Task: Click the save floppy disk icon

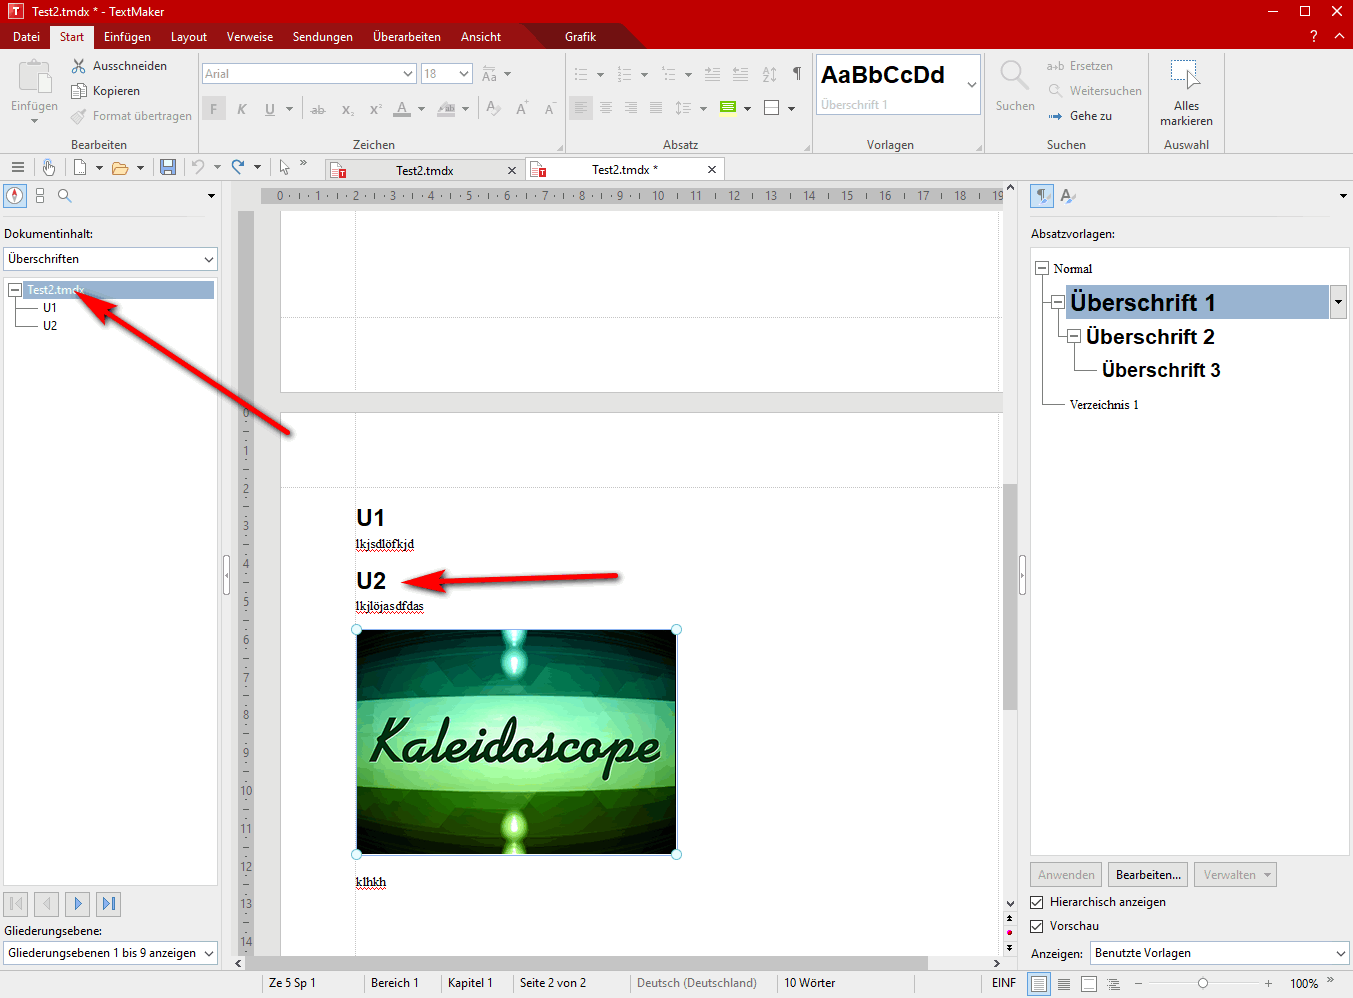Action: tap(168, 167)
